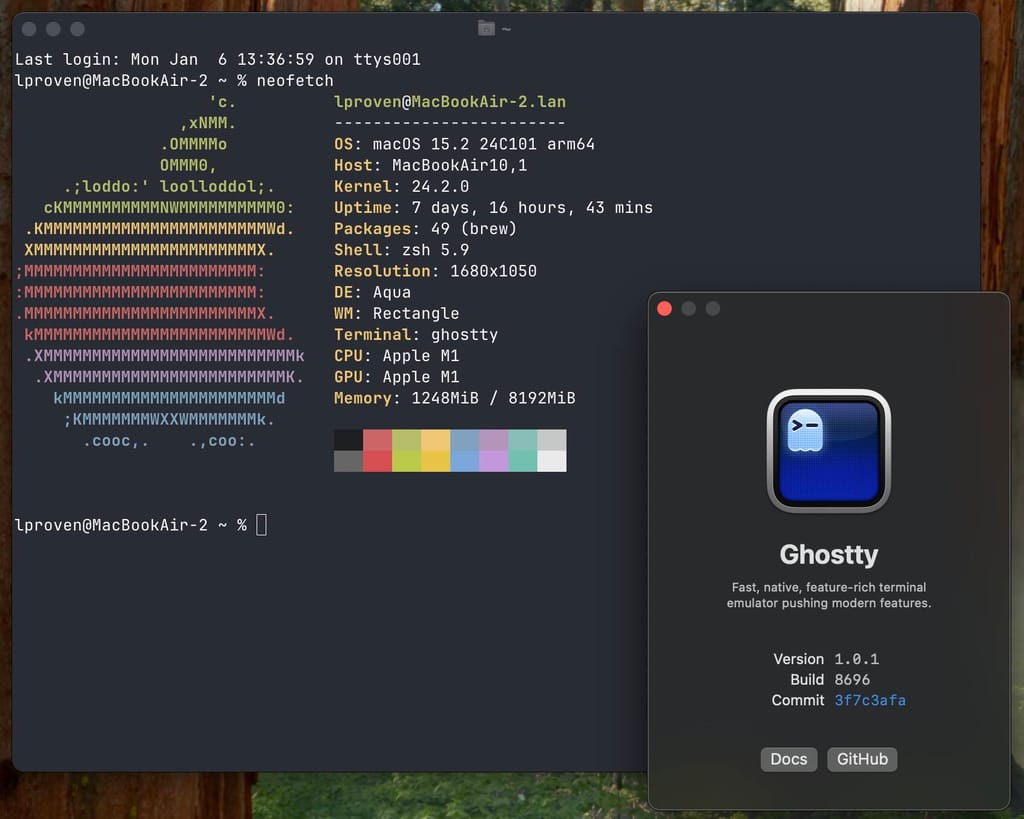Click the Ghostty ghost app icon
The height and width of the screenshot is (819, 1024).
828,452
